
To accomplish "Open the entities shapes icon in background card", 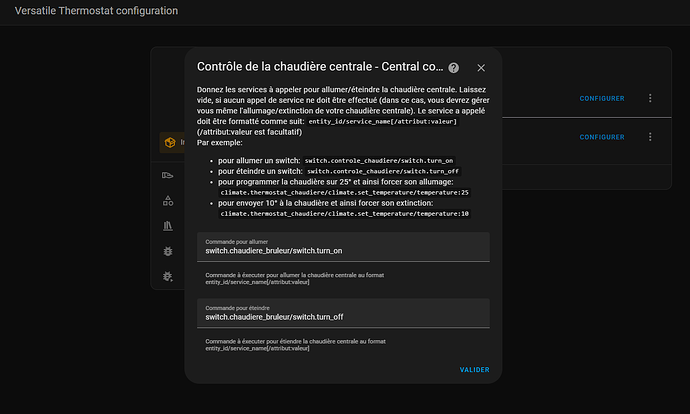I will (168, 201).
